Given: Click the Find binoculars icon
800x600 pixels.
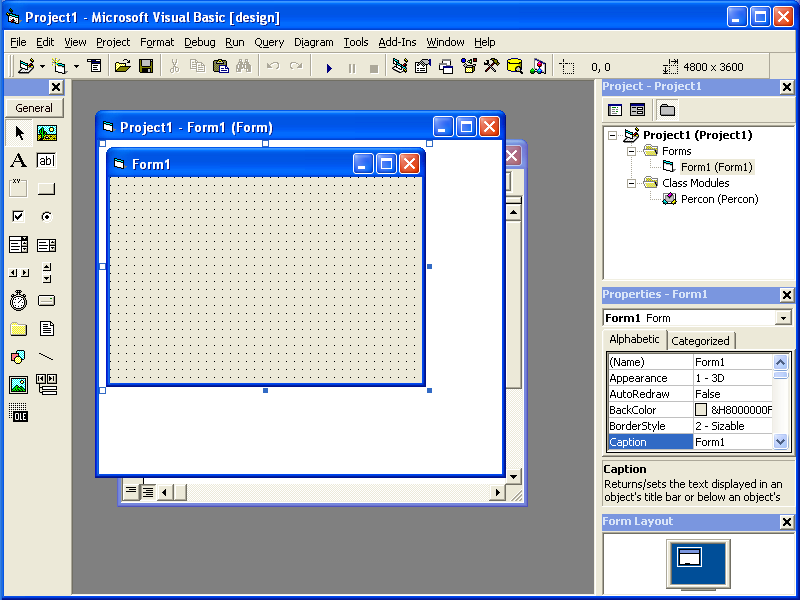Looking at the screenshot, I should [243, 66].
